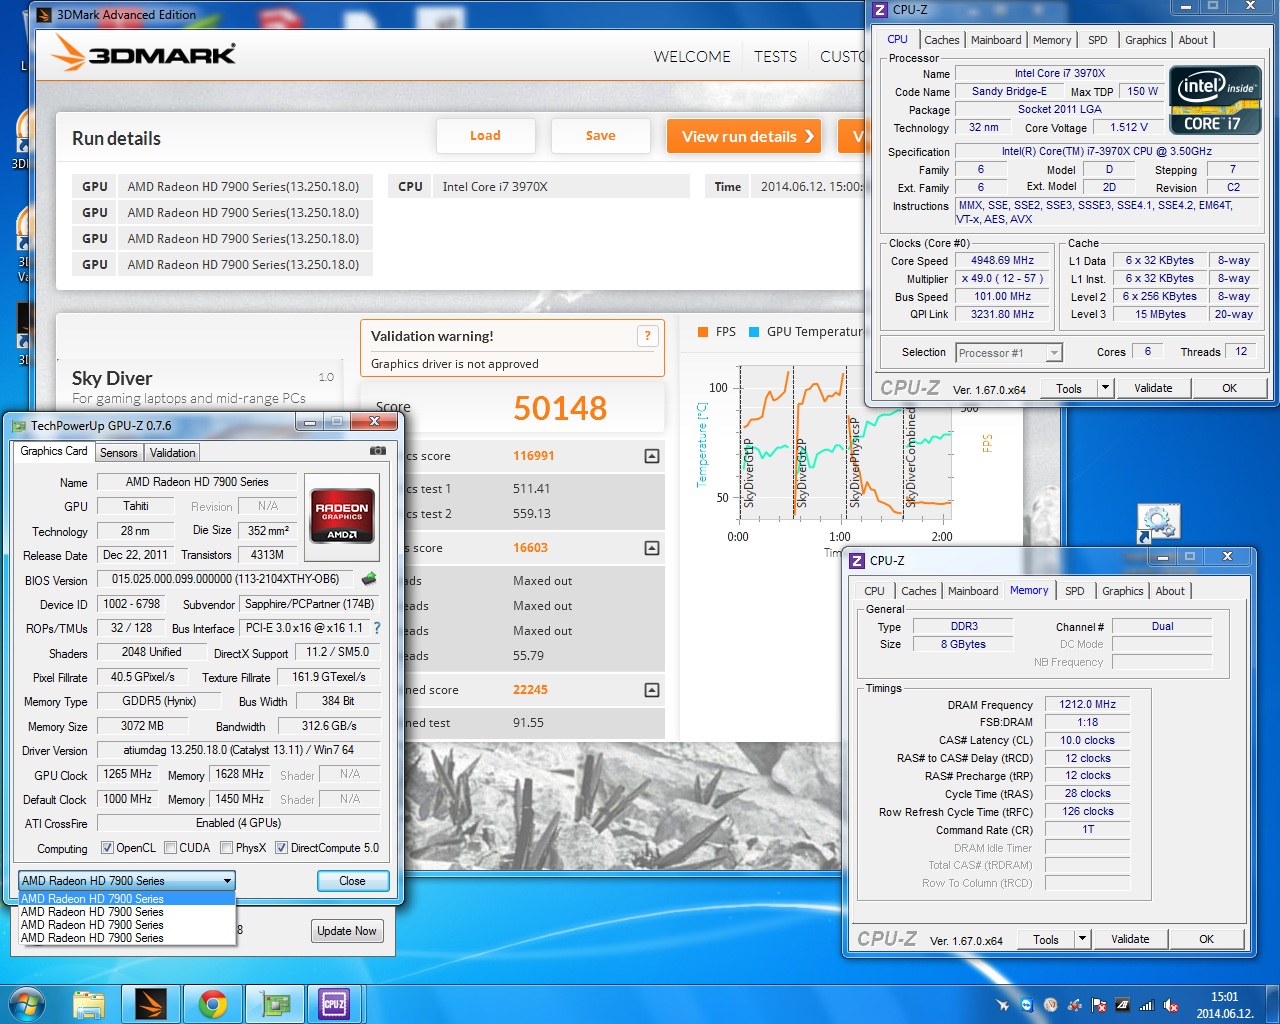Click the gear shortcut icon on the desktop
1280x1024 pixels.
1158,524
